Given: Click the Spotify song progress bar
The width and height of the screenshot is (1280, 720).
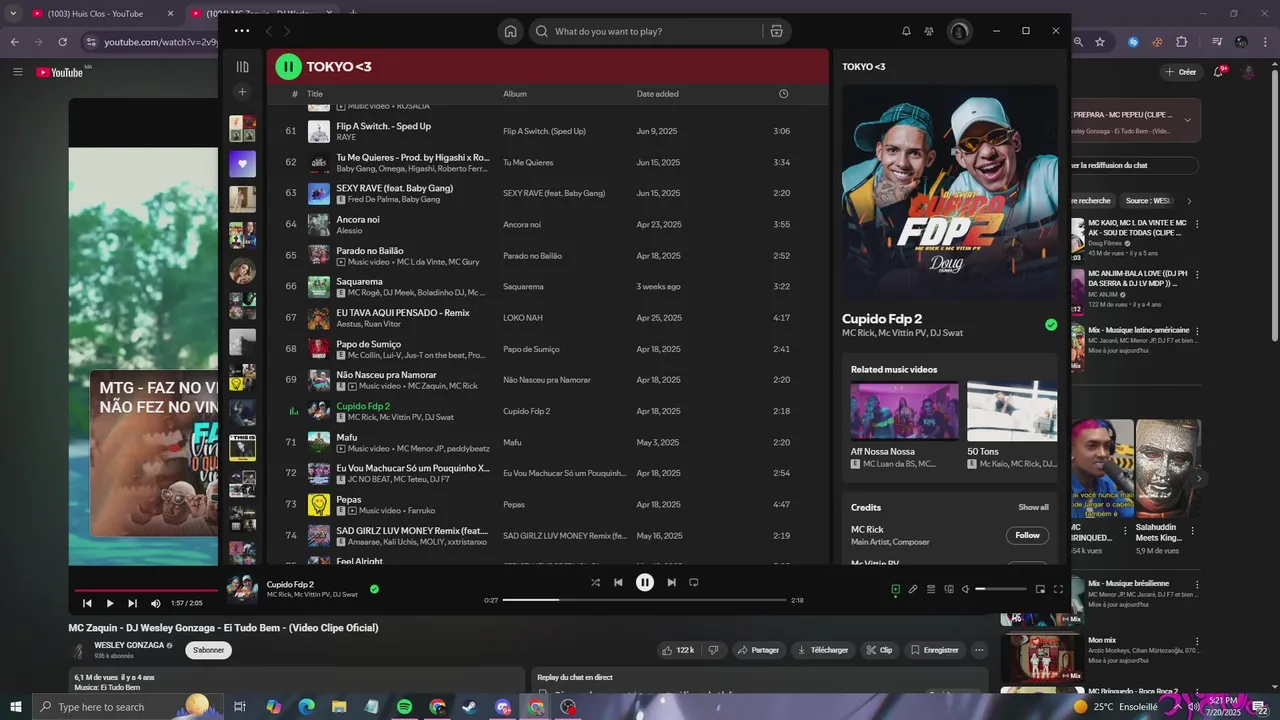Looking at the screenshot, I should point(645,600).
